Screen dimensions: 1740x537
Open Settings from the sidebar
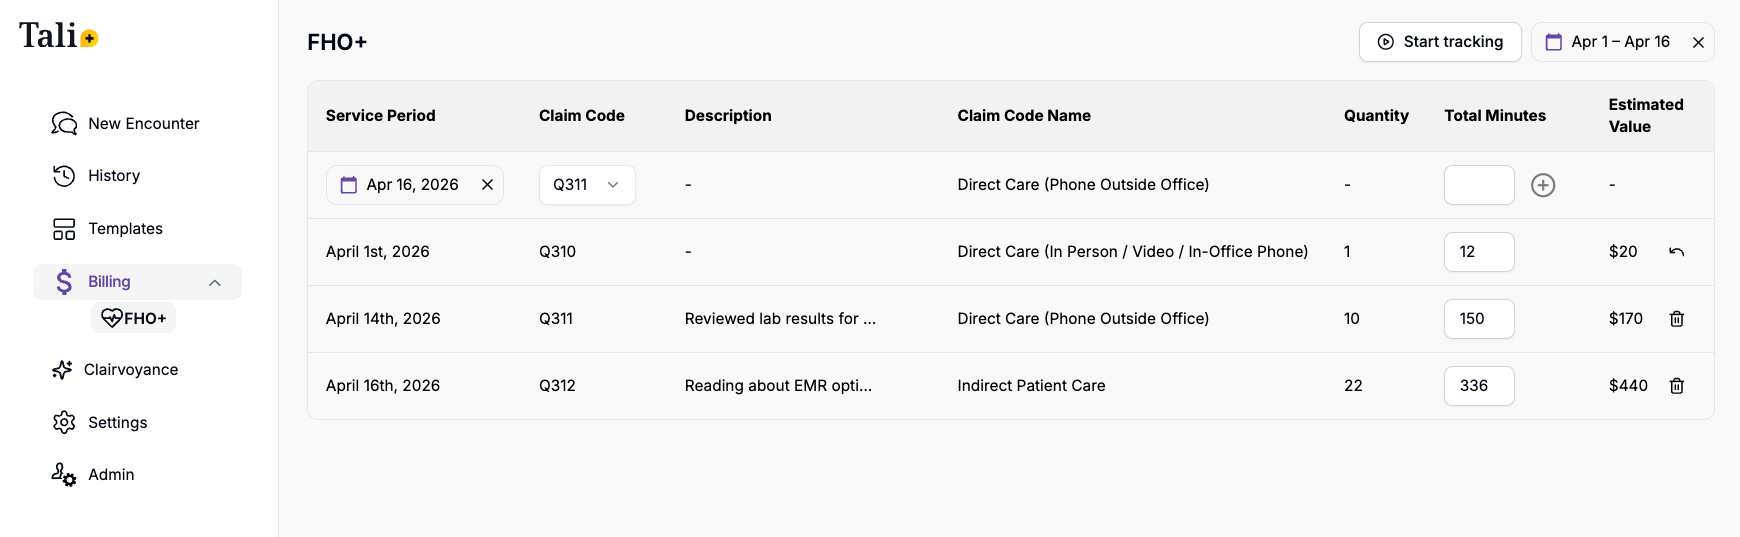click(x=117, y=423)
